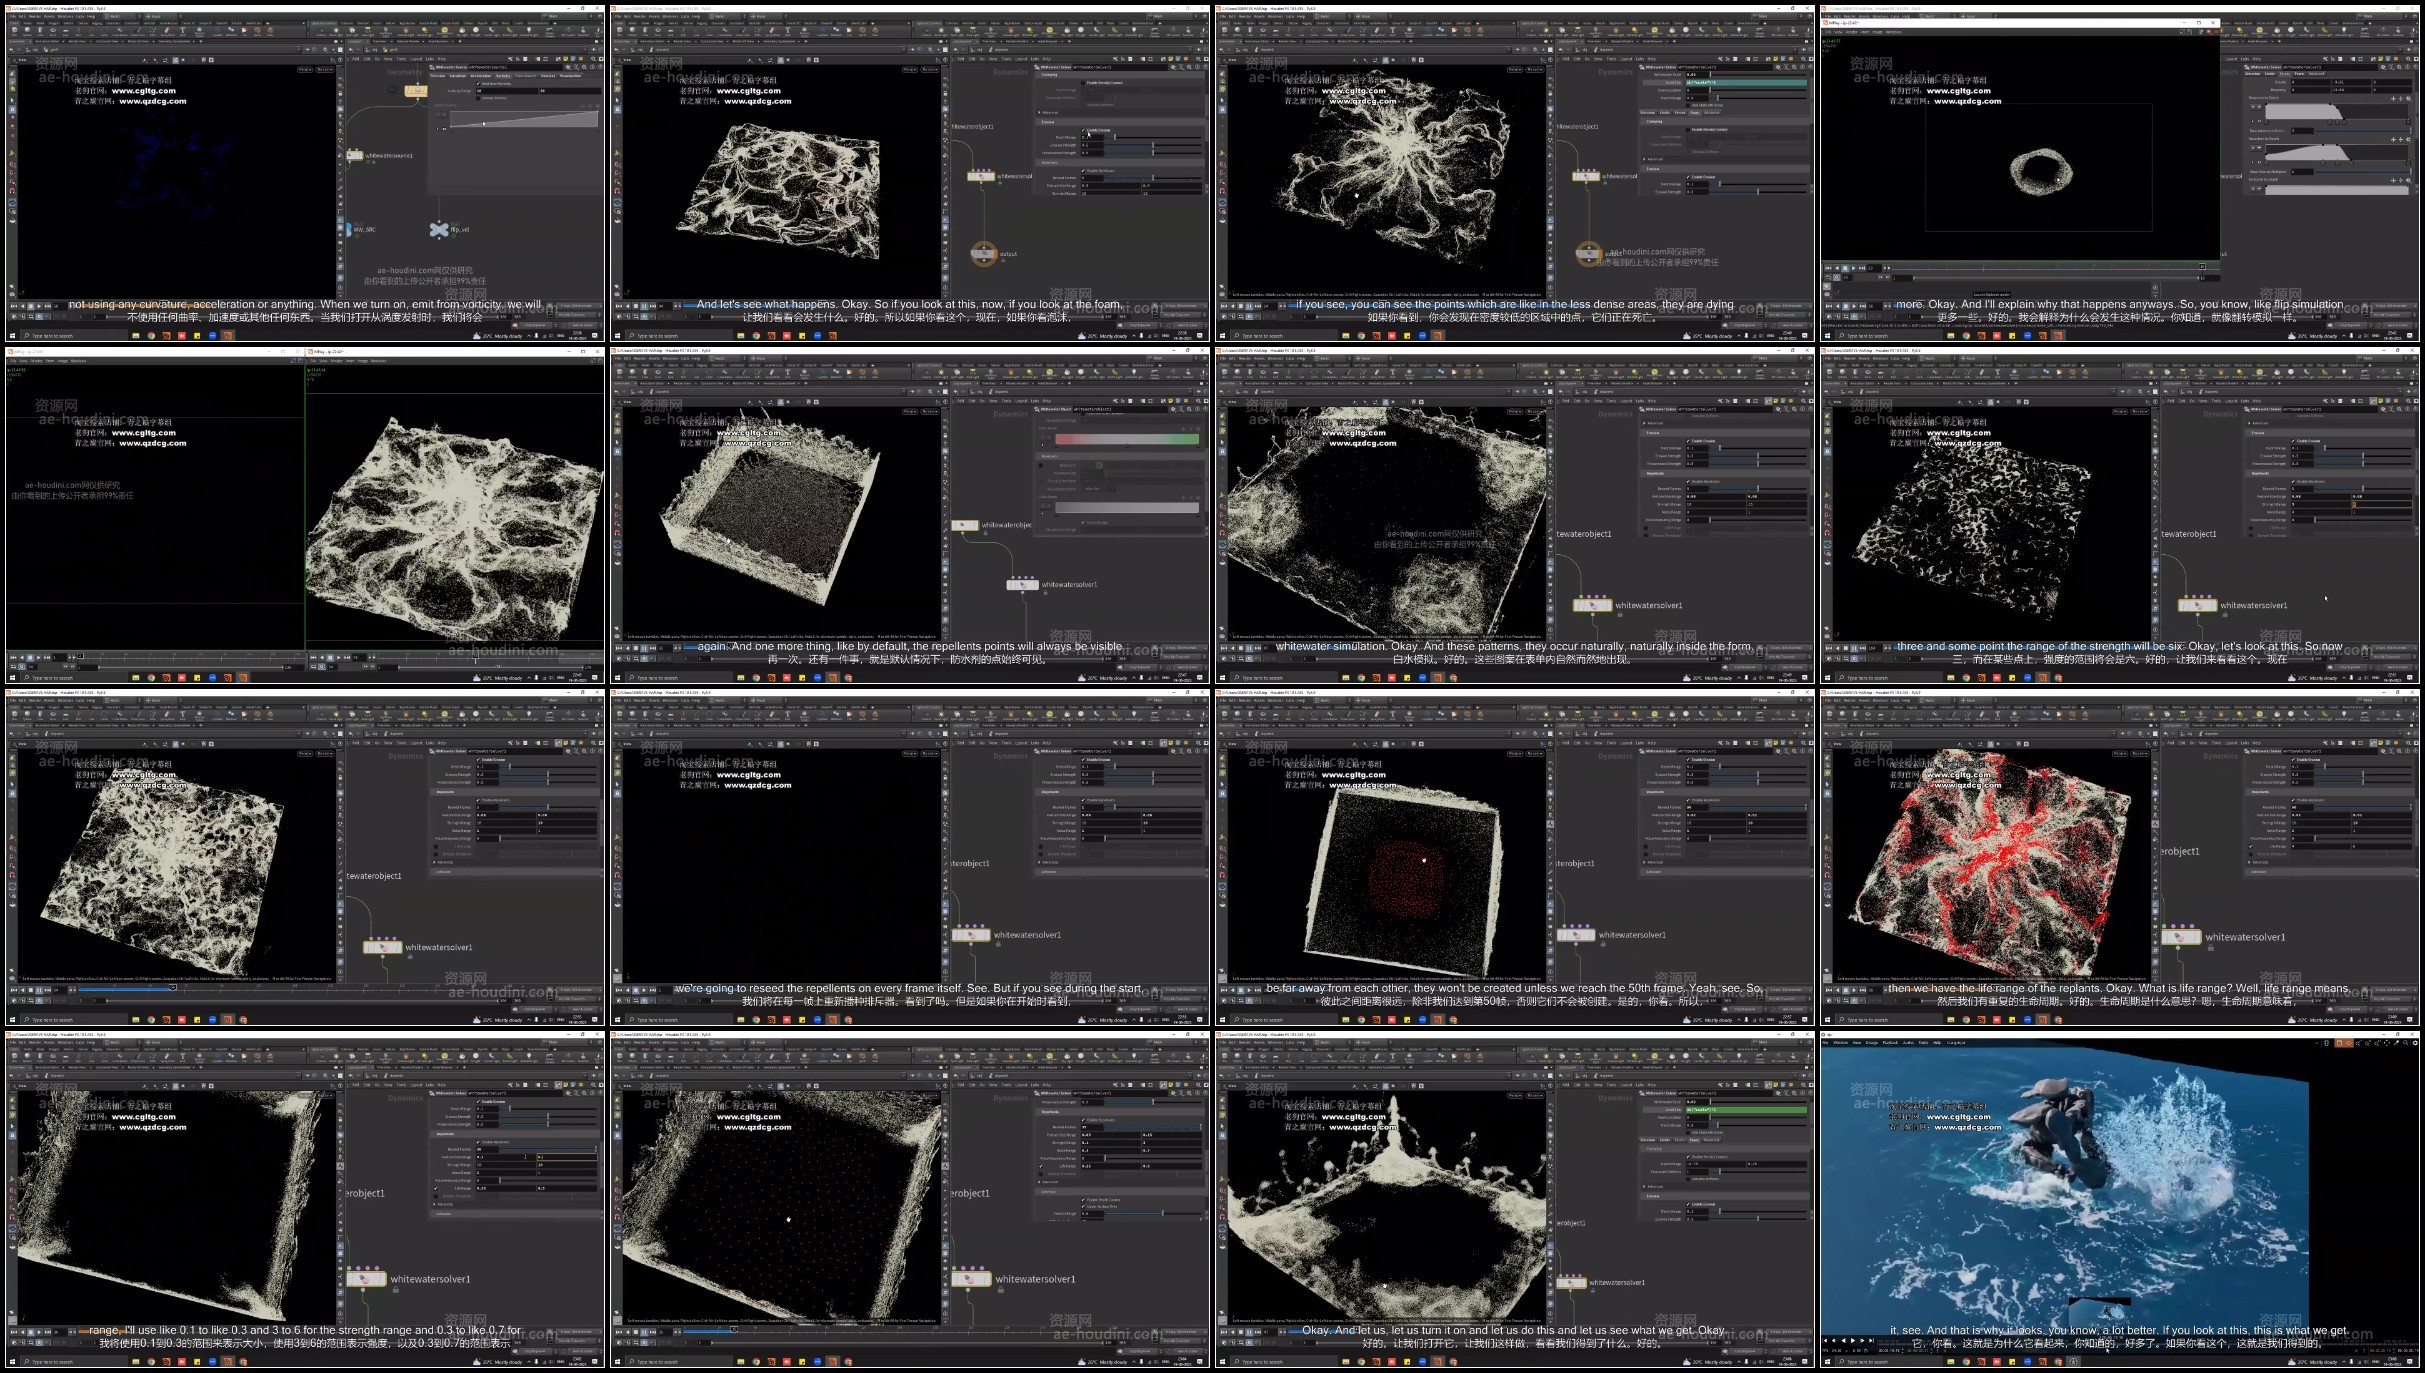Open No cam dropdown above blue particle viewport
Image resolution: width=2425 pixels, height=1373 pixels.
(325, 69)
